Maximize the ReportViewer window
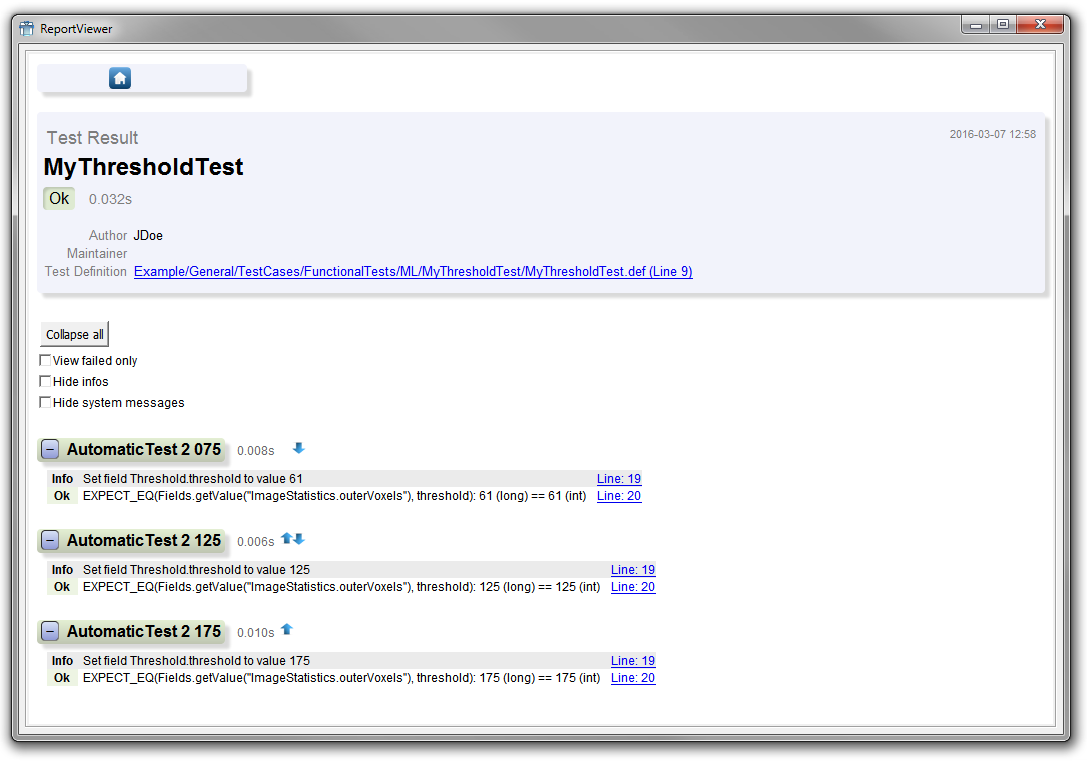 [x=1002, y=25]
